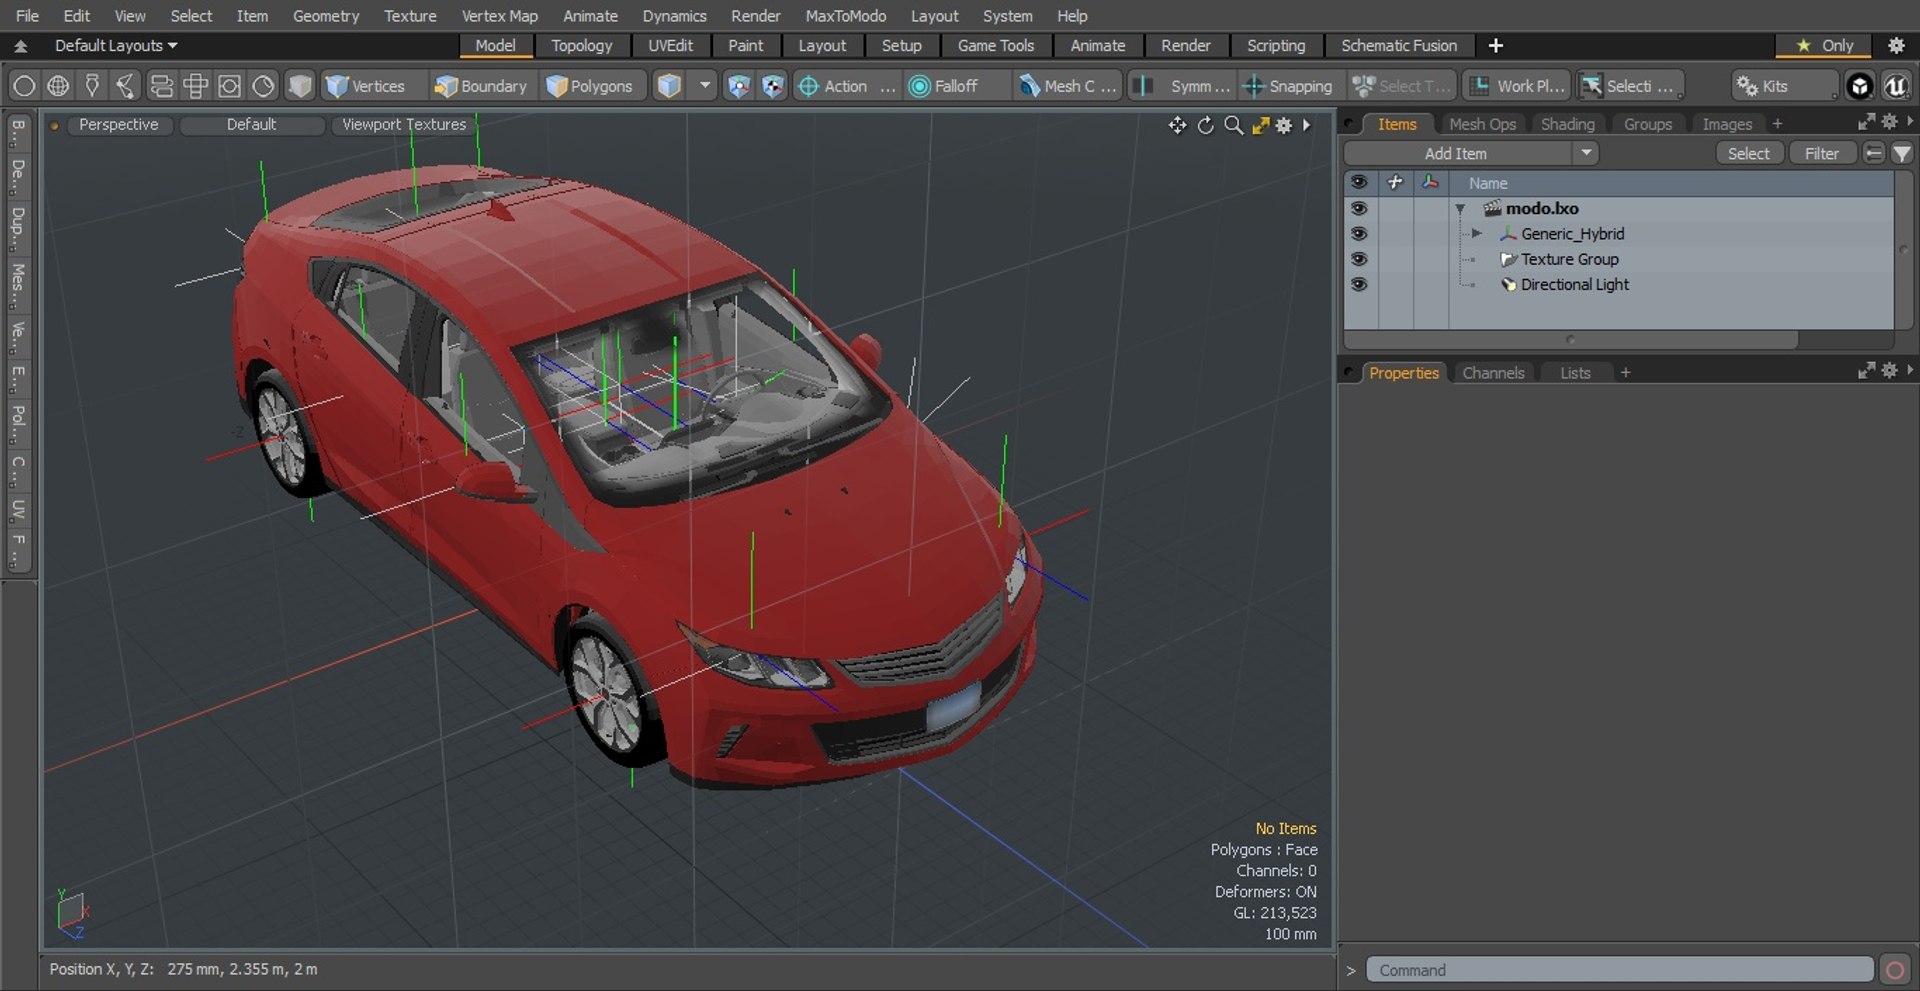
Task: Switch to the UVEdit layout tab
Action: [x=670, y=45]
